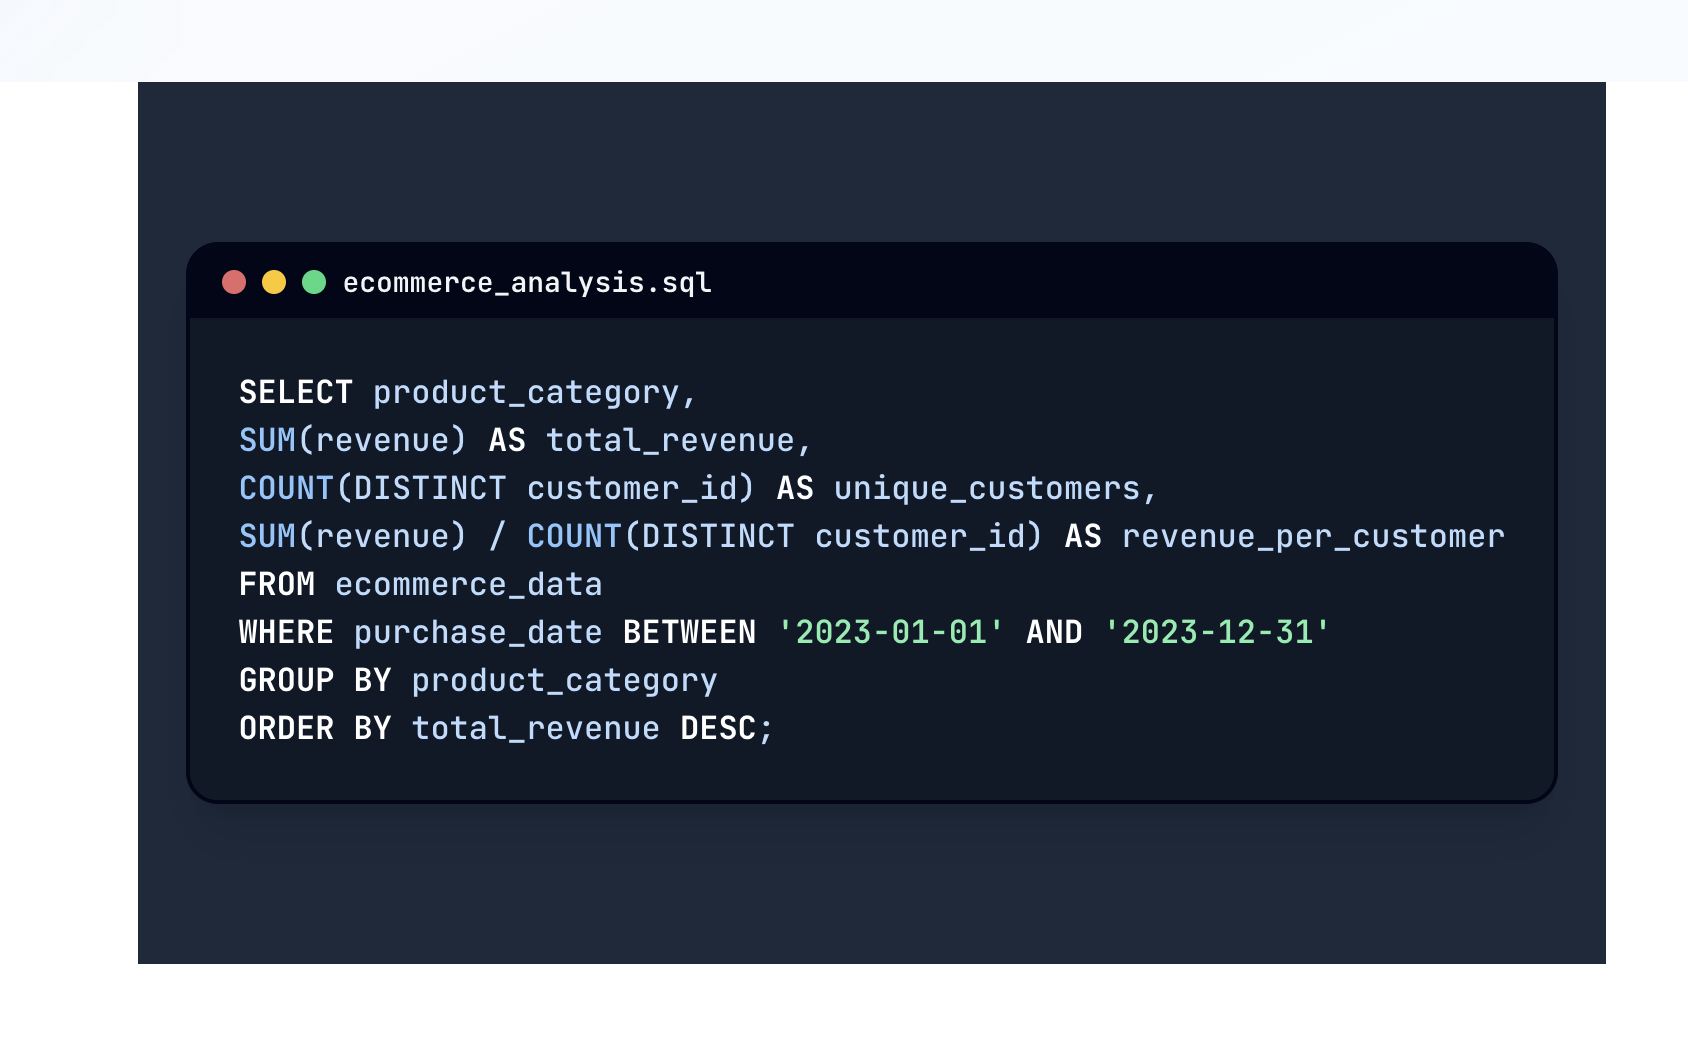Click the COUNT function on line three
The width and height of the screenshot is (1688, 1044).
tap(286, 488)
